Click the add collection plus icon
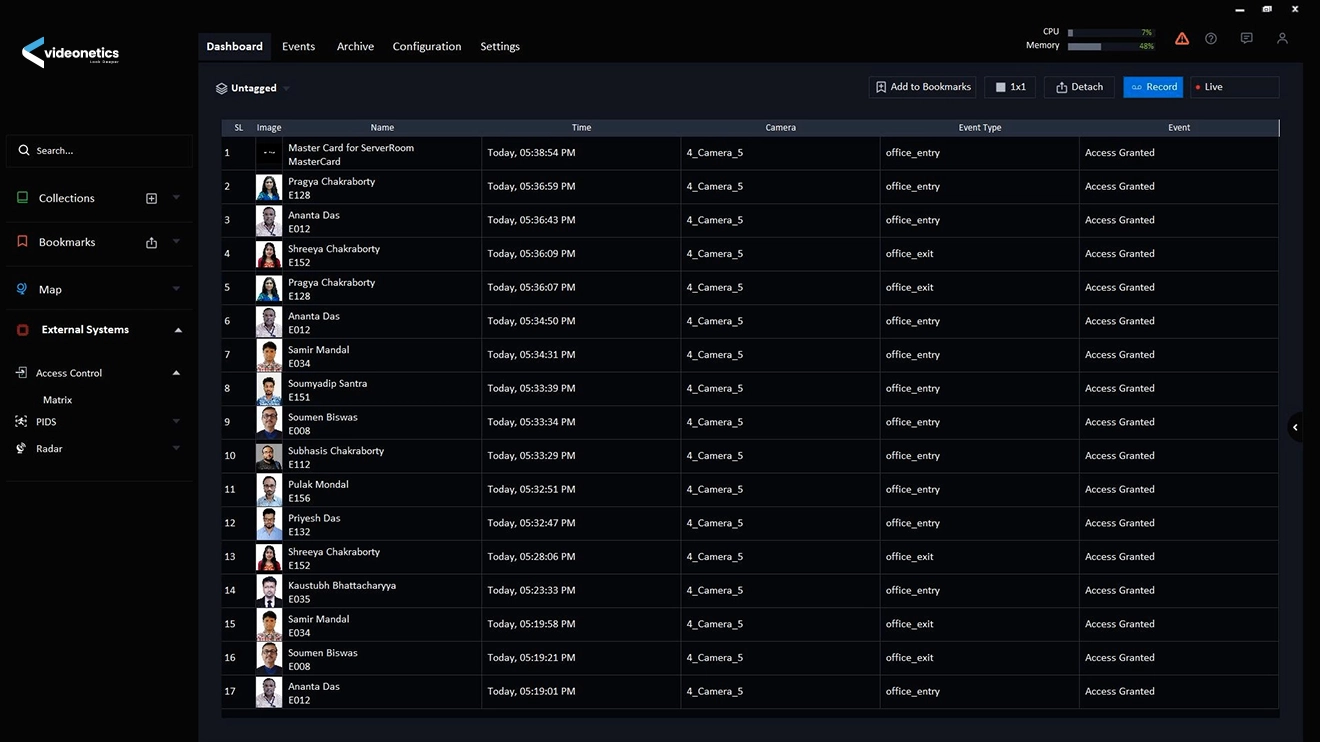 click(152, 198)
